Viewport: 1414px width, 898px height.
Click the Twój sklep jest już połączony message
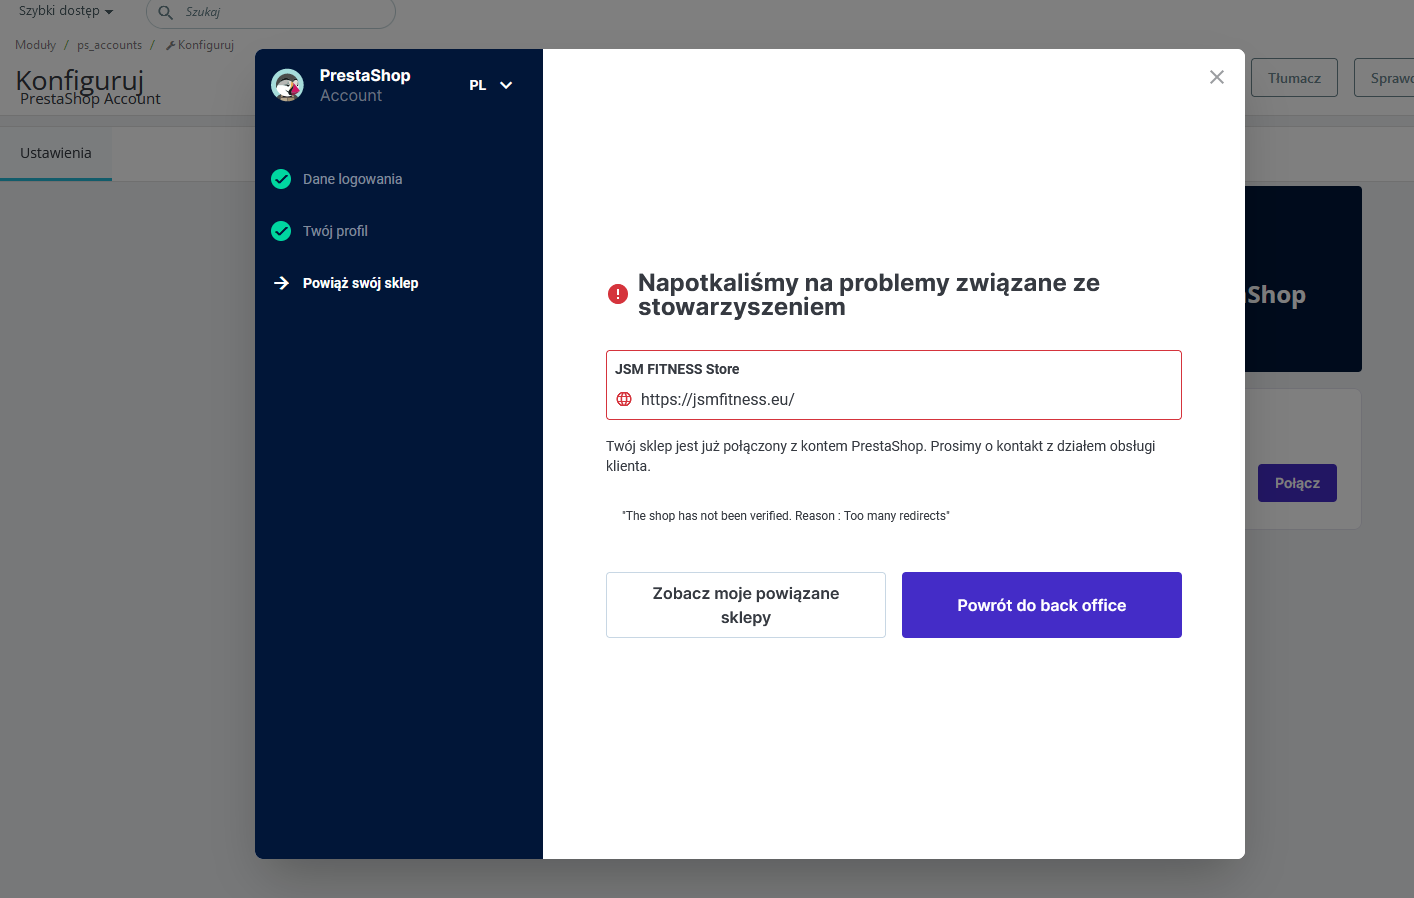881,456
